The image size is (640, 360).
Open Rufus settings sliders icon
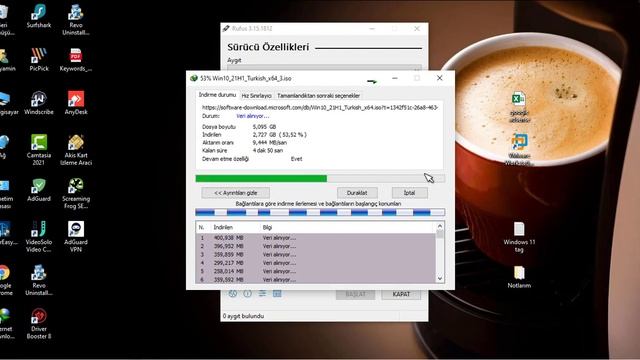[x=262, y=294]
